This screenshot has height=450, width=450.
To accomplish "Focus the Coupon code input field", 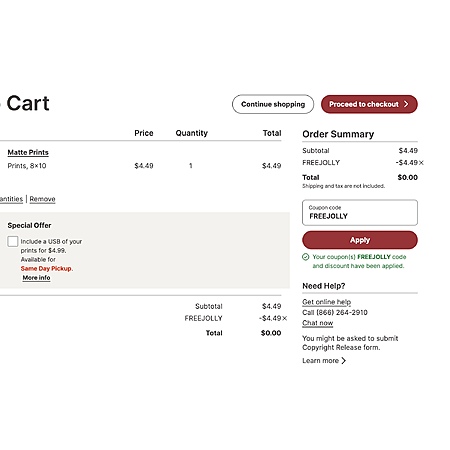I will (x=360, y=213).
